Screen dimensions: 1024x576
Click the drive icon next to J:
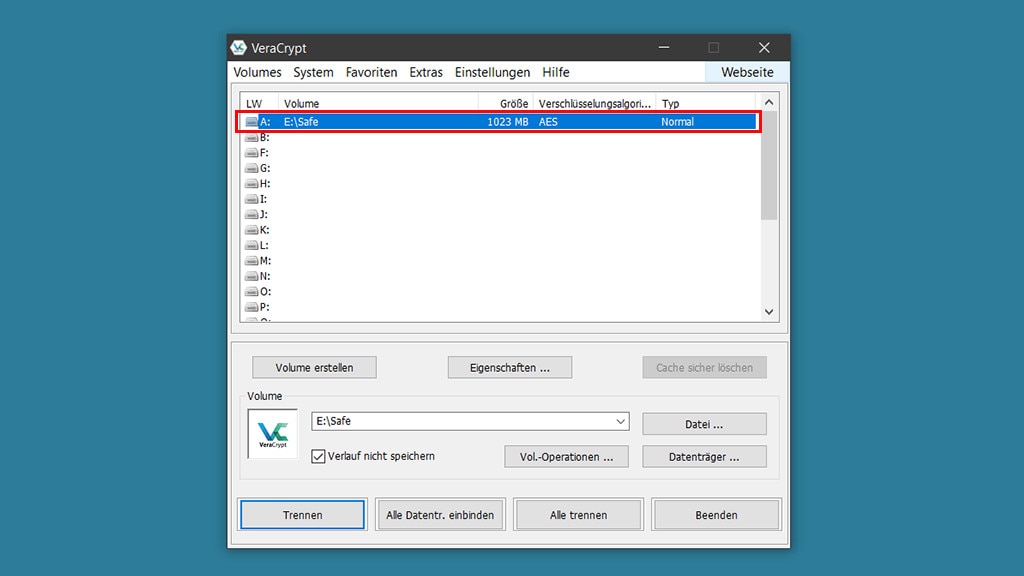tap(250, 213)
